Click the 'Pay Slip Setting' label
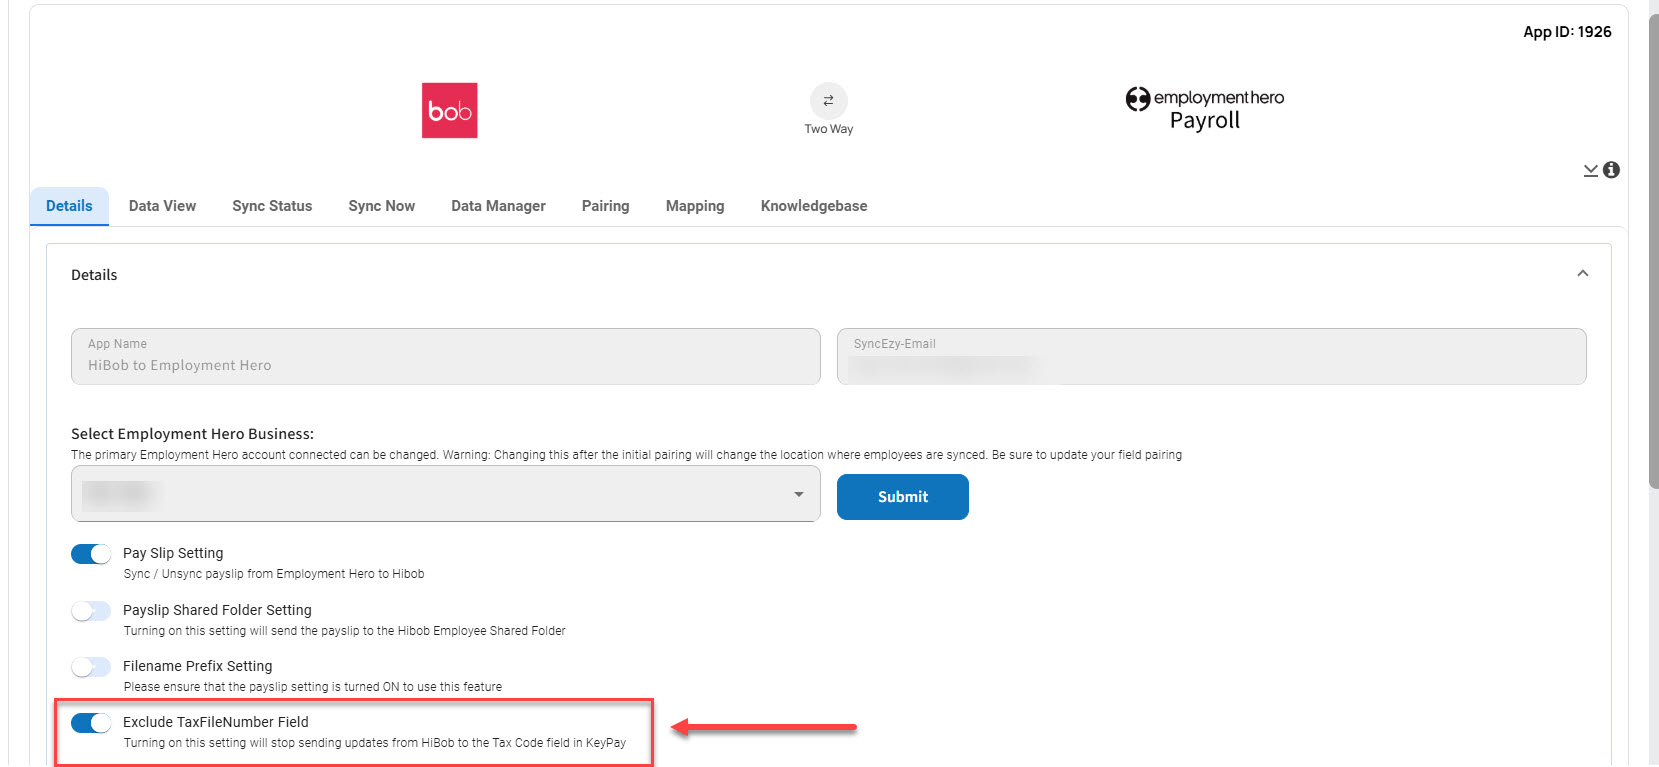Image resolution: width=1659 pixels, height=767 pixels. [x=173, y=553]
